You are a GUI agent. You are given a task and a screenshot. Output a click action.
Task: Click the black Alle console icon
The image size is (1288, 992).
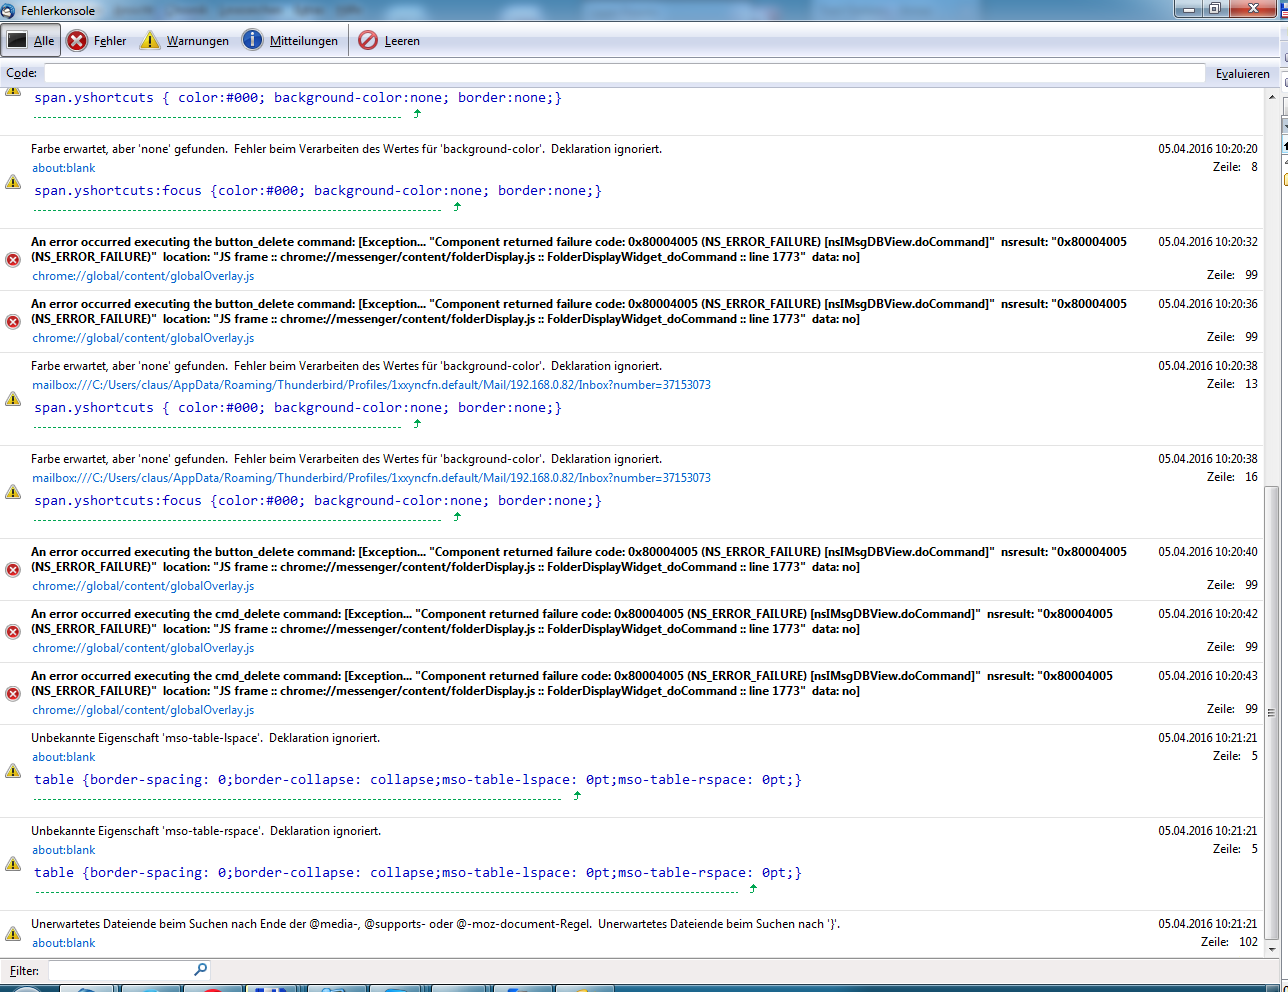(x=17, y=41)
